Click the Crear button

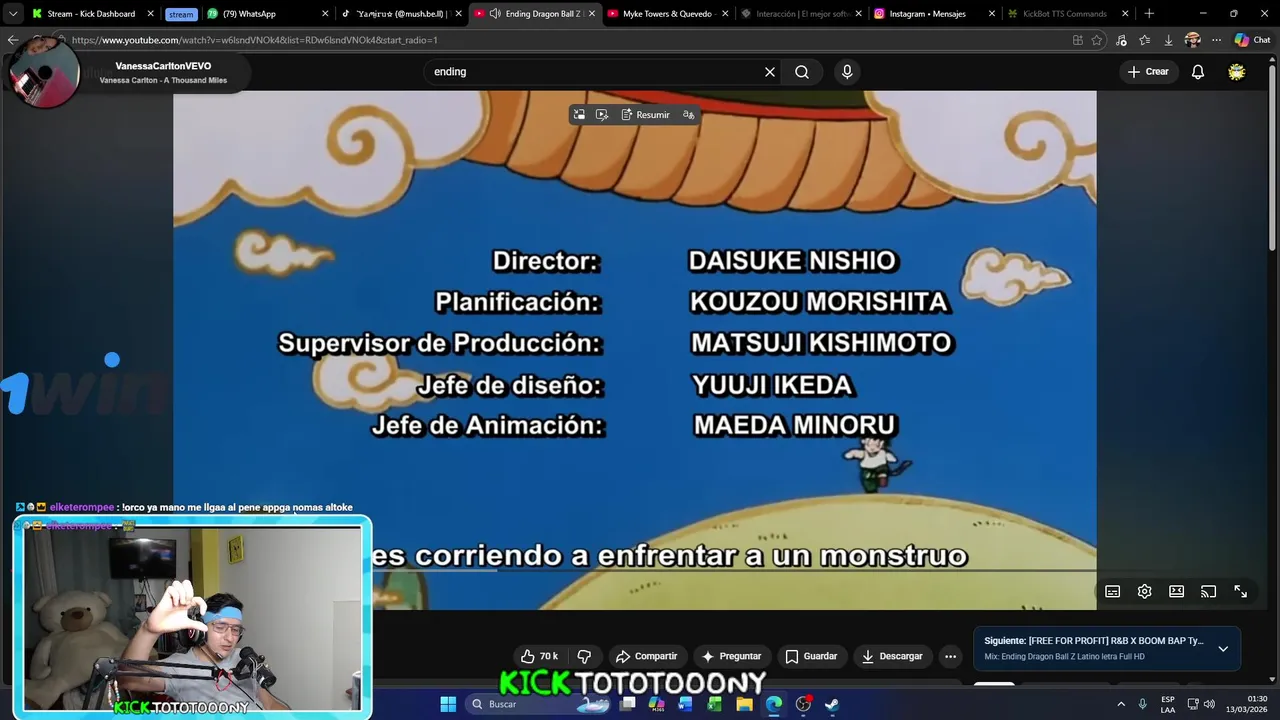tap(1148, 72)
